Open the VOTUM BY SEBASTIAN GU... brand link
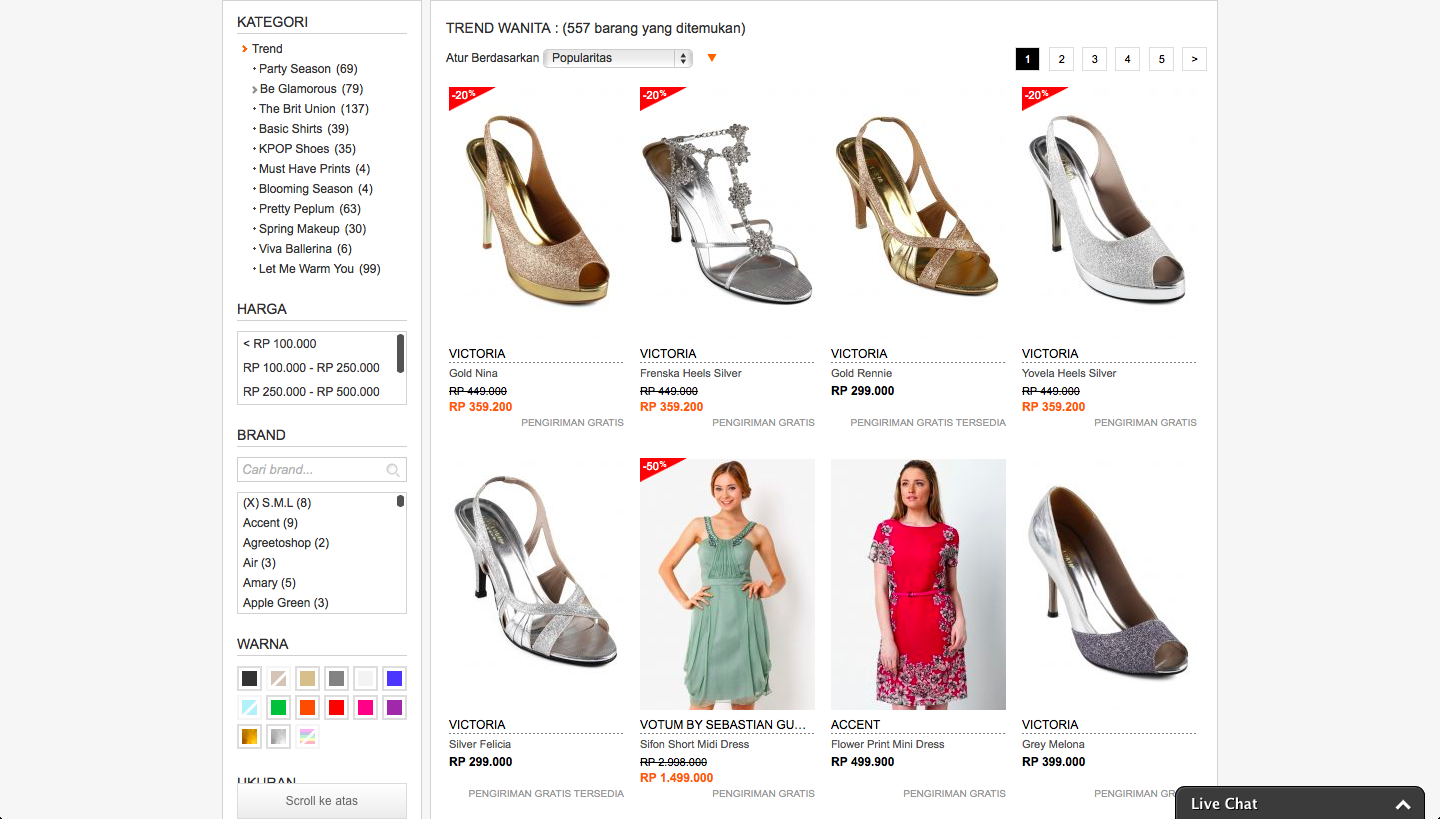 (723, 725)
